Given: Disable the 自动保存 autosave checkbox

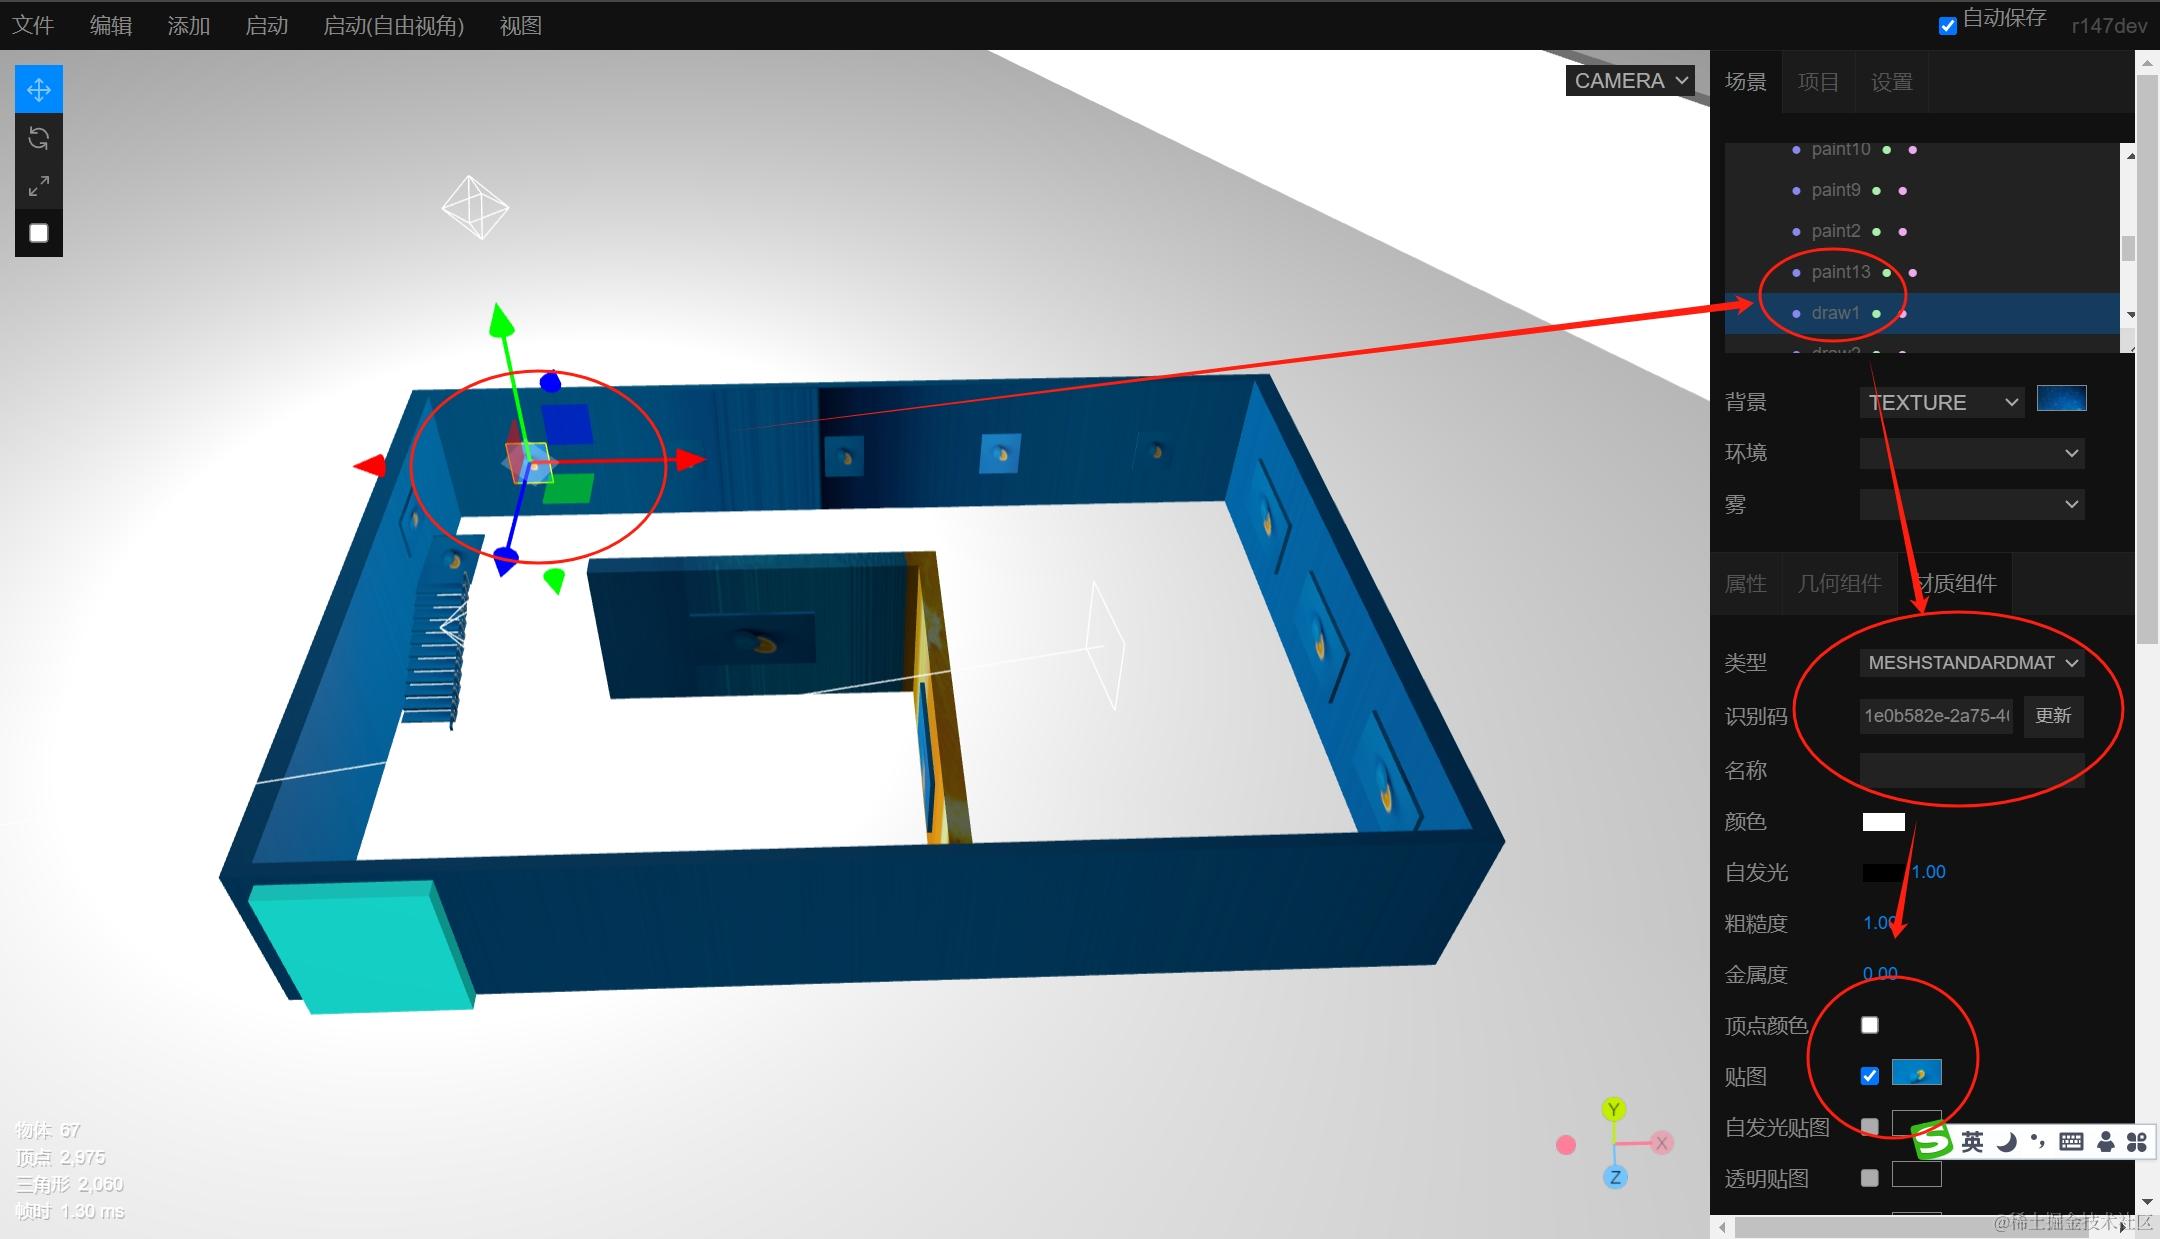Looking at the screenshot, I should point(1947,26).
